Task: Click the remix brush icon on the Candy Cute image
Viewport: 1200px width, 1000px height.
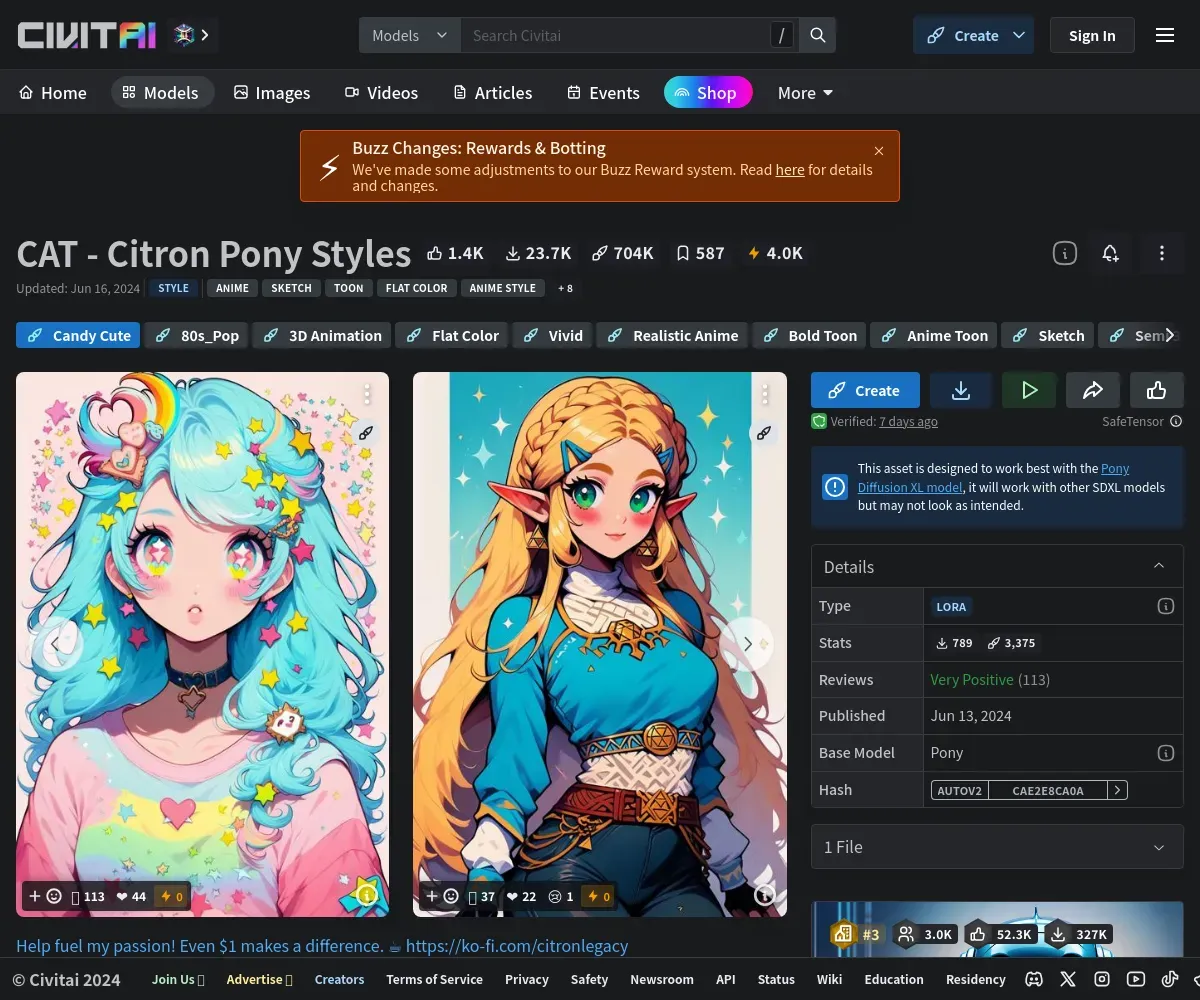Action: [x=366, y=433]
